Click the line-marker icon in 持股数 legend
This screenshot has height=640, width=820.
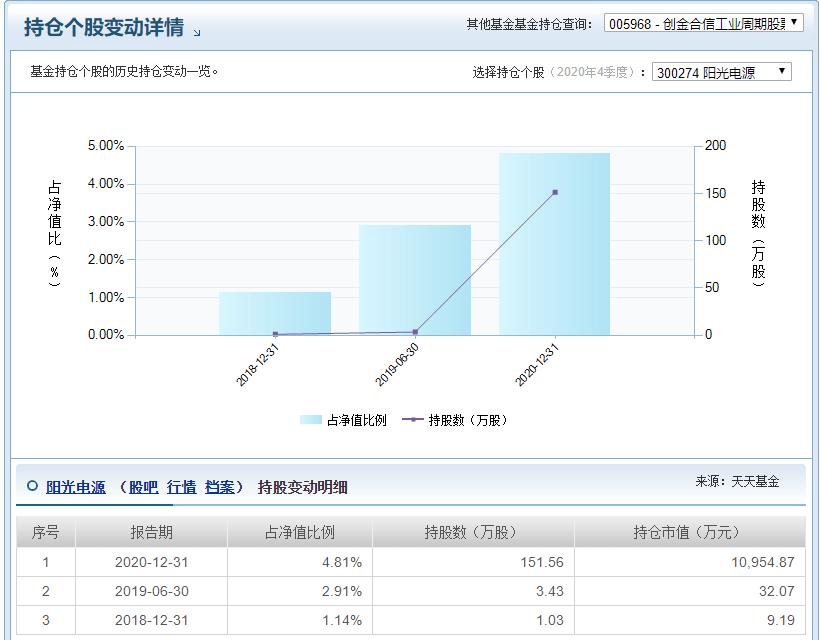pos(413,418)
